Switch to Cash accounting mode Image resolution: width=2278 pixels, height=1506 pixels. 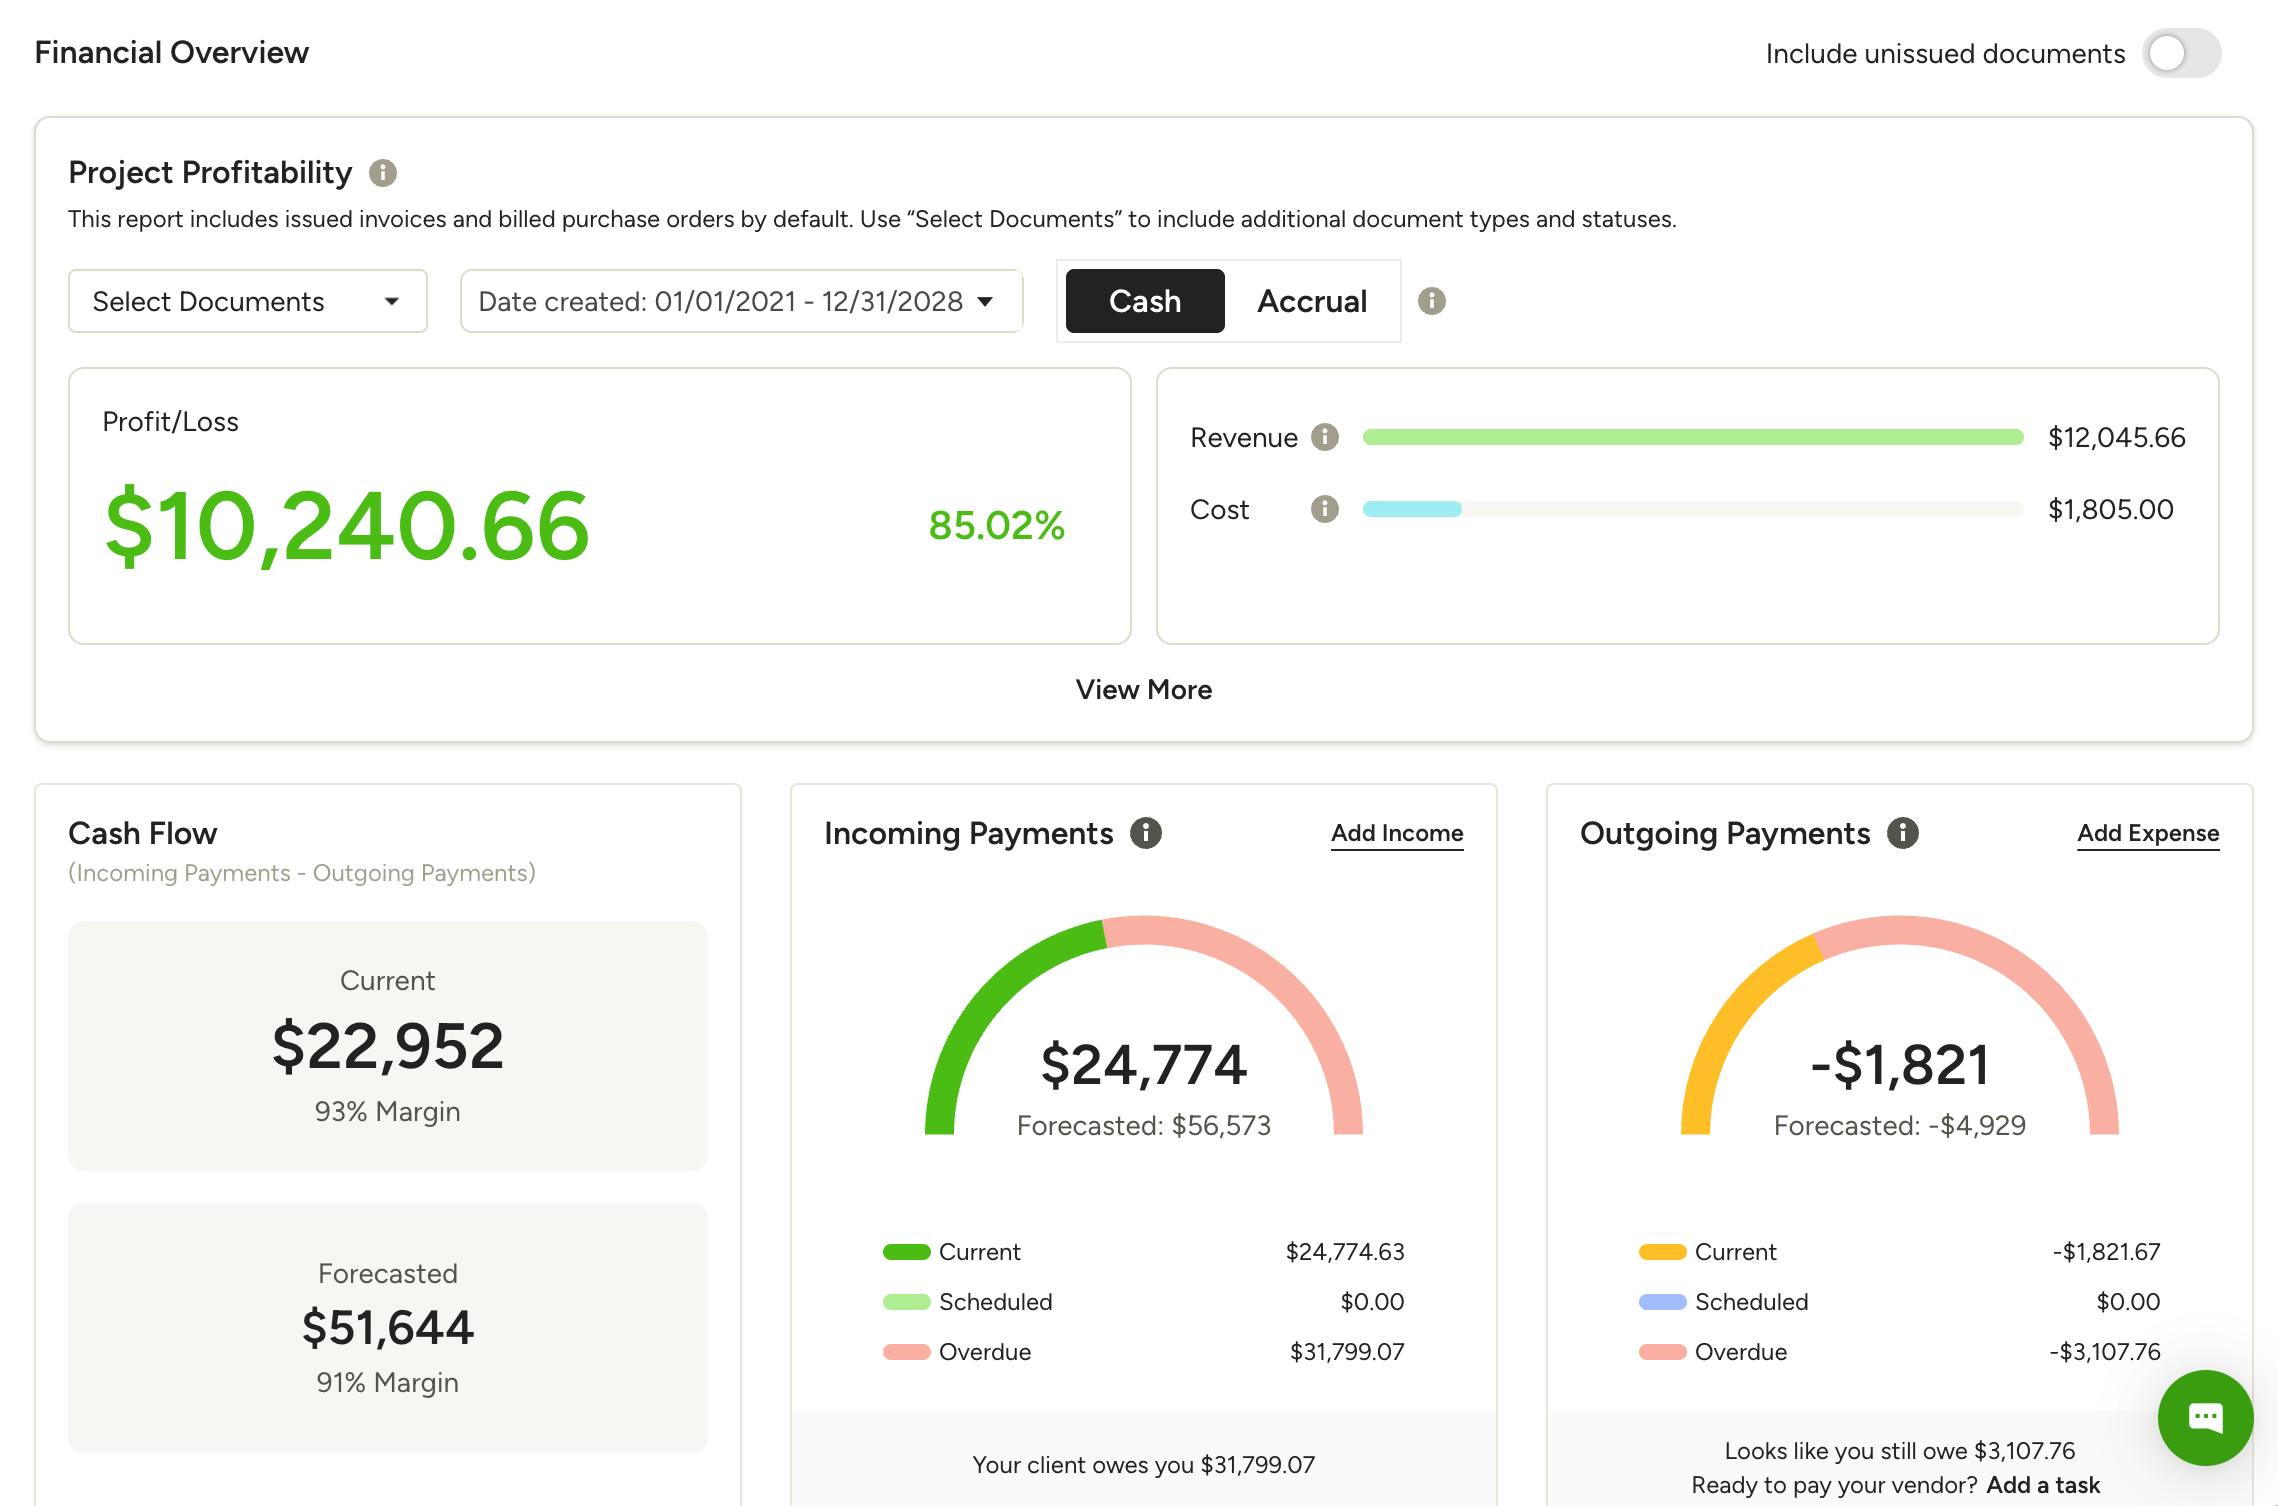click(x=1145, y=301)
